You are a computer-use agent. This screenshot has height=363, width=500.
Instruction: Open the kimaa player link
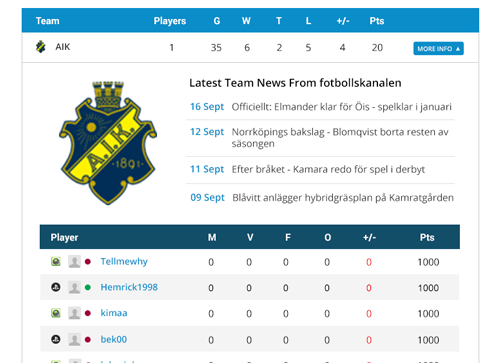click(x=114, y=313)
